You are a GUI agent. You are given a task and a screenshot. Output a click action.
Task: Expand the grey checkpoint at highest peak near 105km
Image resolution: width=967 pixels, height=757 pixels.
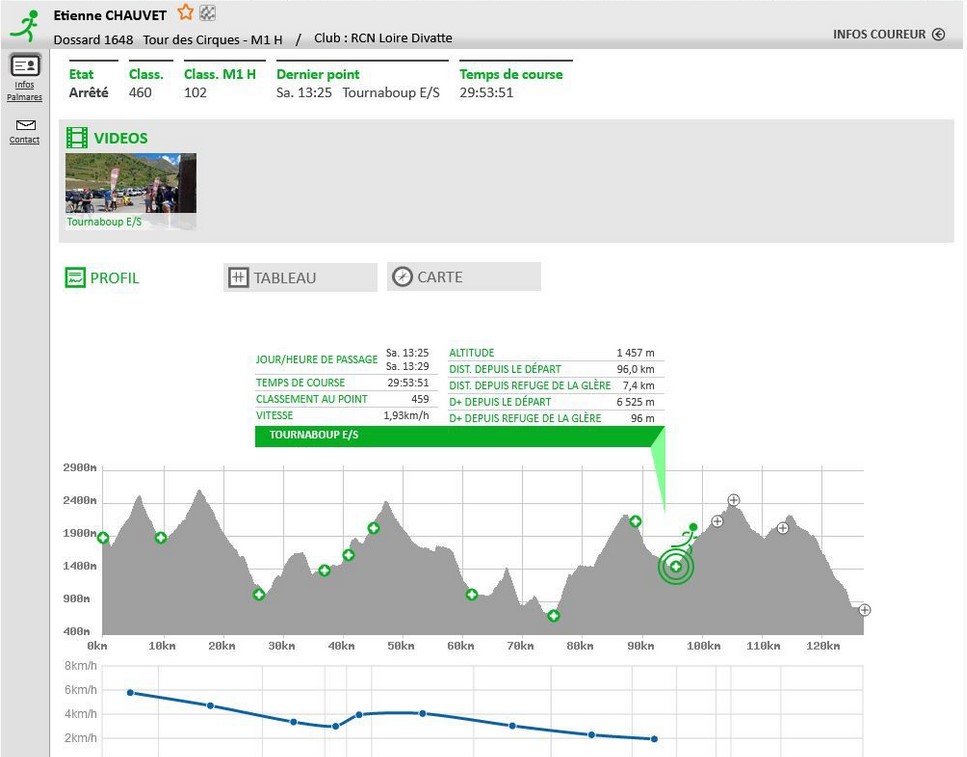click(x=733, y=500)
